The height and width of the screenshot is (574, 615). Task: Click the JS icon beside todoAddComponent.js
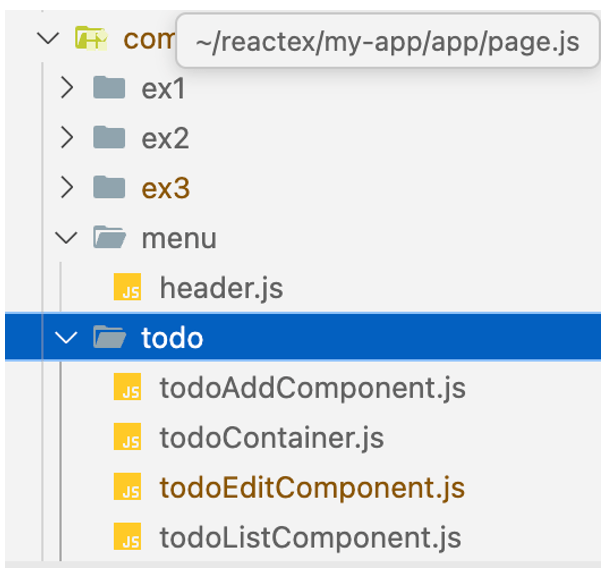coord(129,388)
